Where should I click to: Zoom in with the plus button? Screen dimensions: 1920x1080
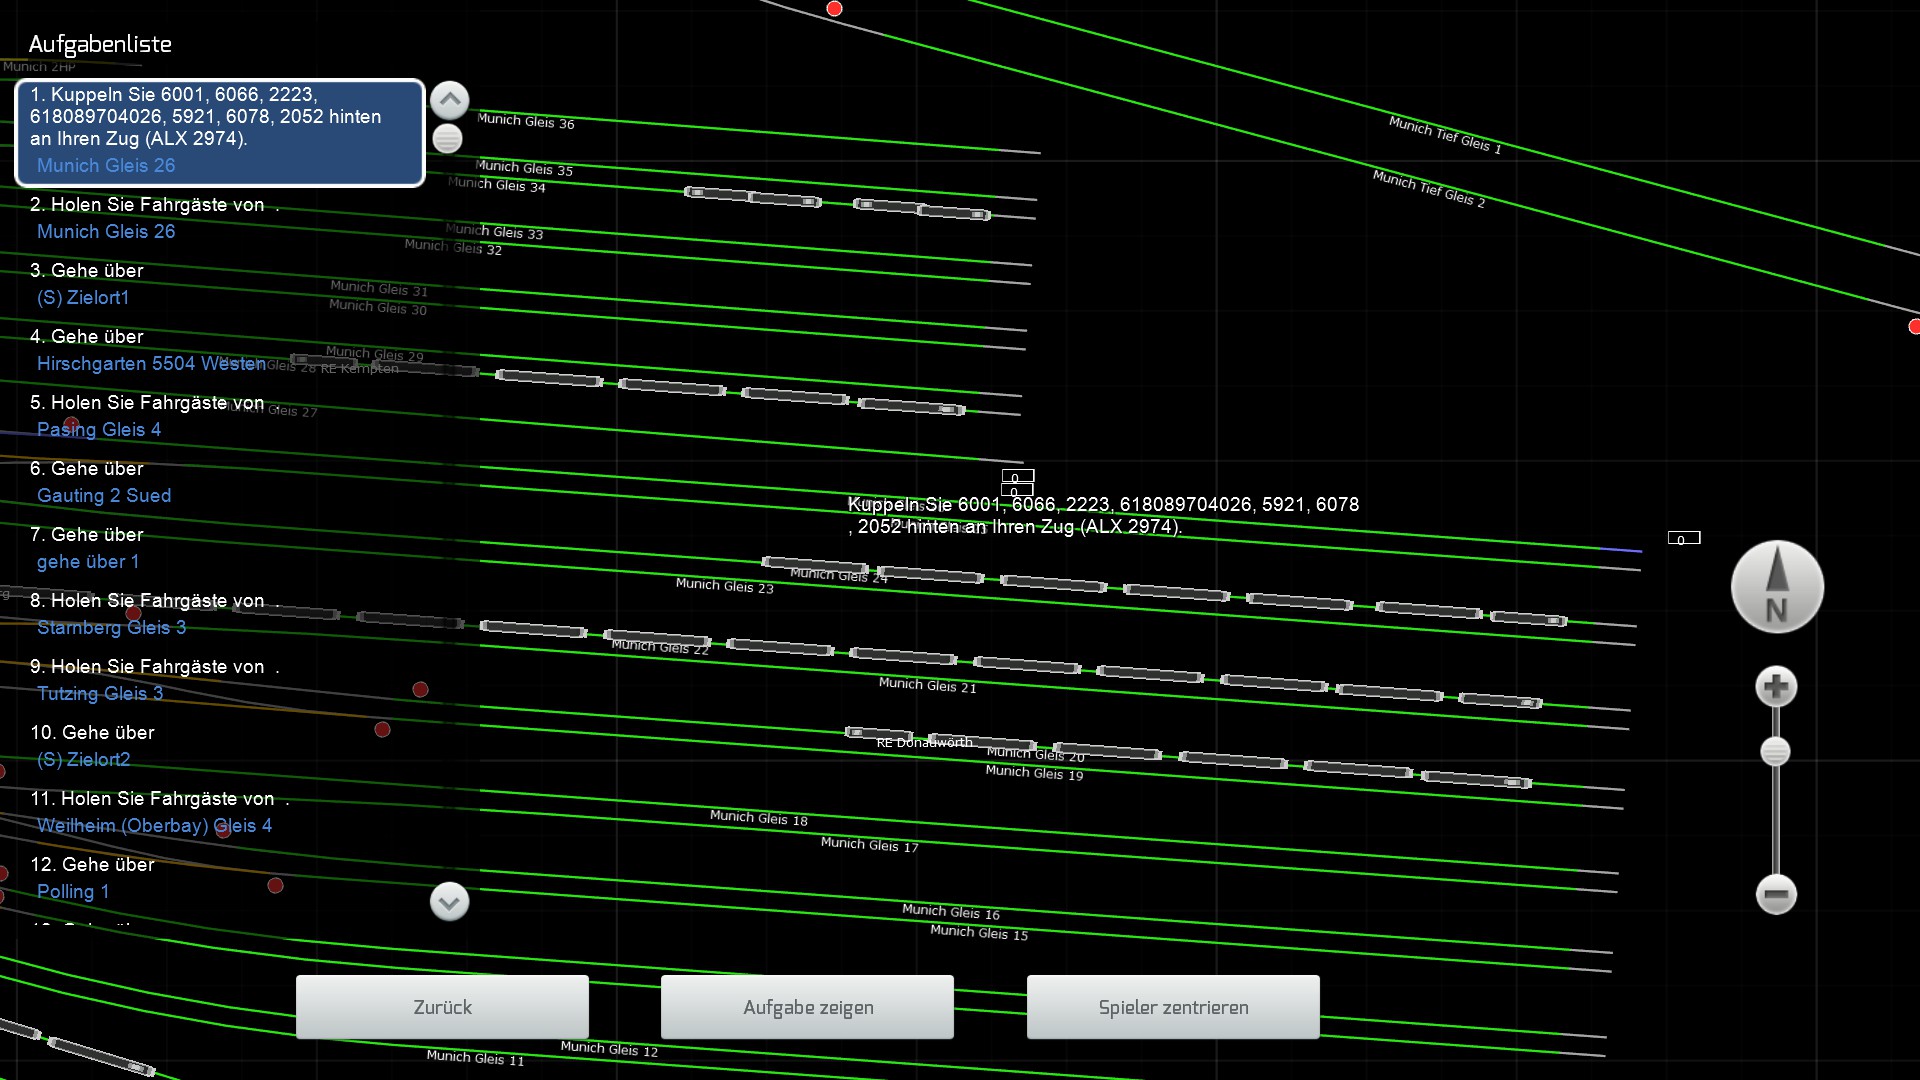[x=1776, y=687]
